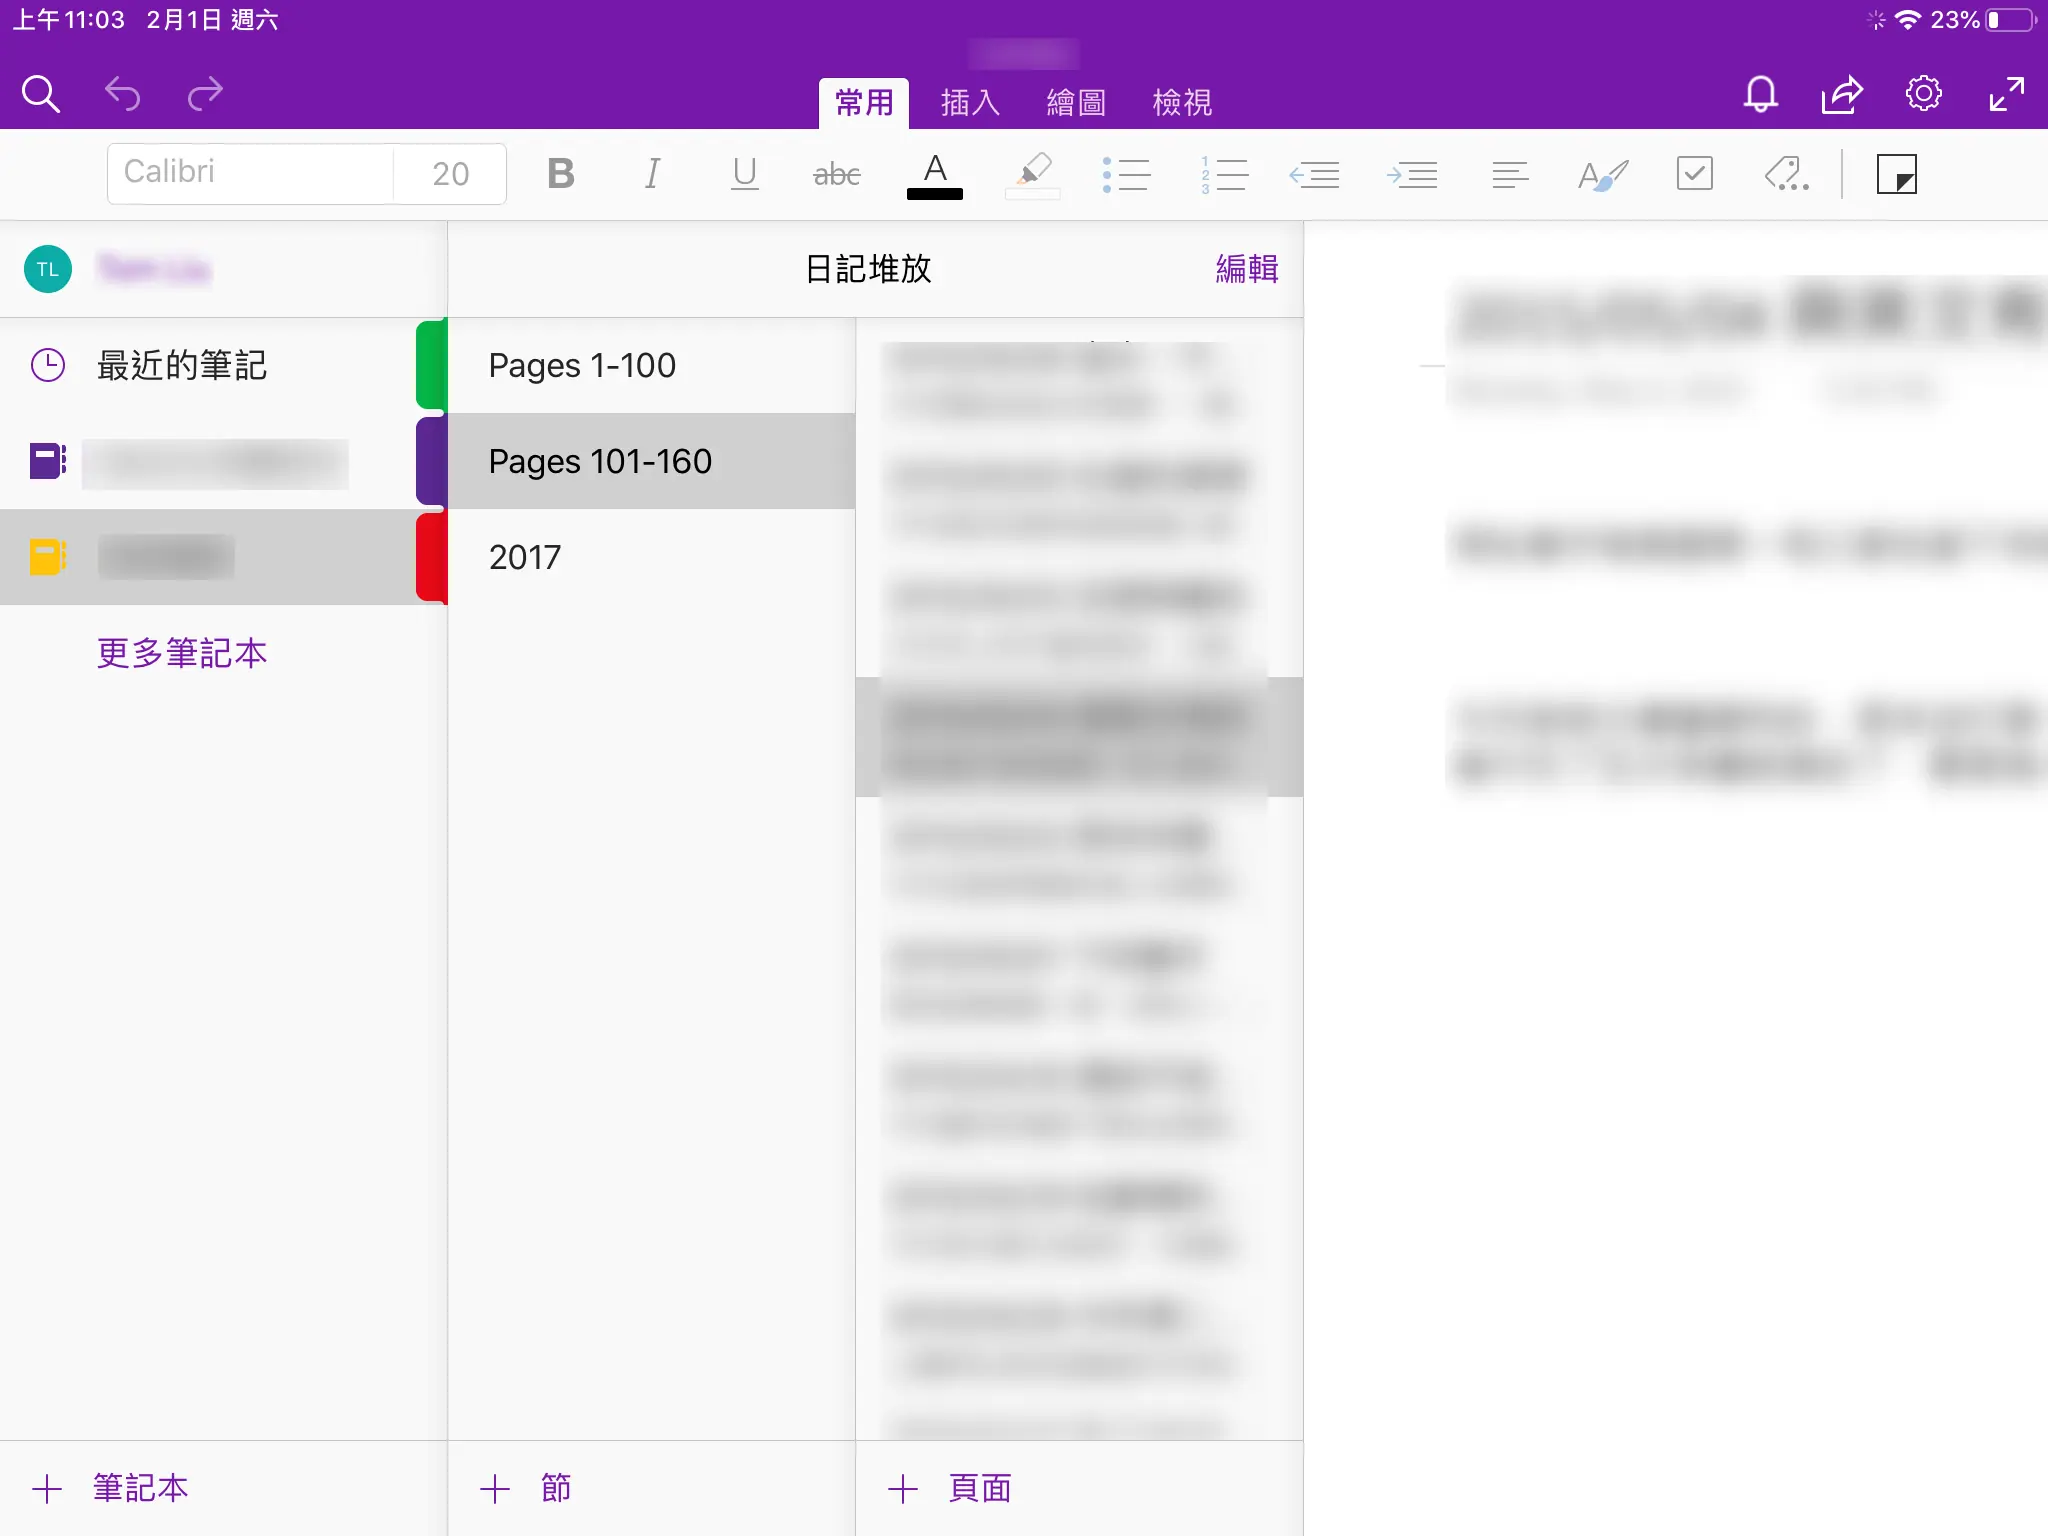
Task: Select the yellow notebook in sidebar
Action: tap(208, 557)
